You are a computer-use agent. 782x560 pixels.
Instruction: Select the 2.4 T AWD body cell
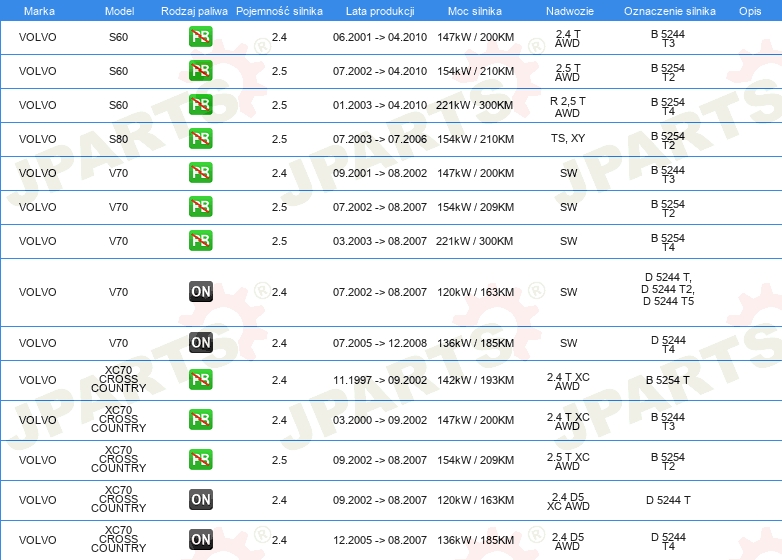568,38
